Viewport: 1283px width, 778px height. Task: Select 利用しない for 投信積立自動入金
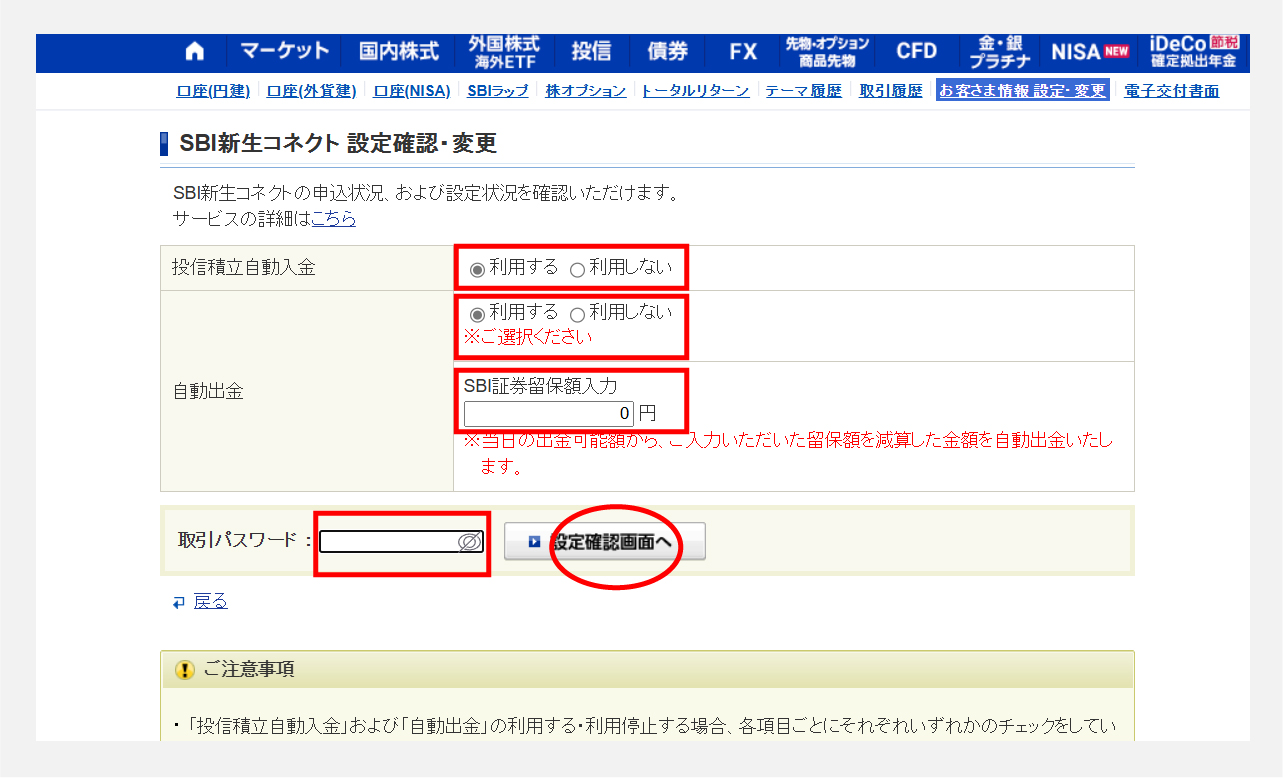point(577,269)
